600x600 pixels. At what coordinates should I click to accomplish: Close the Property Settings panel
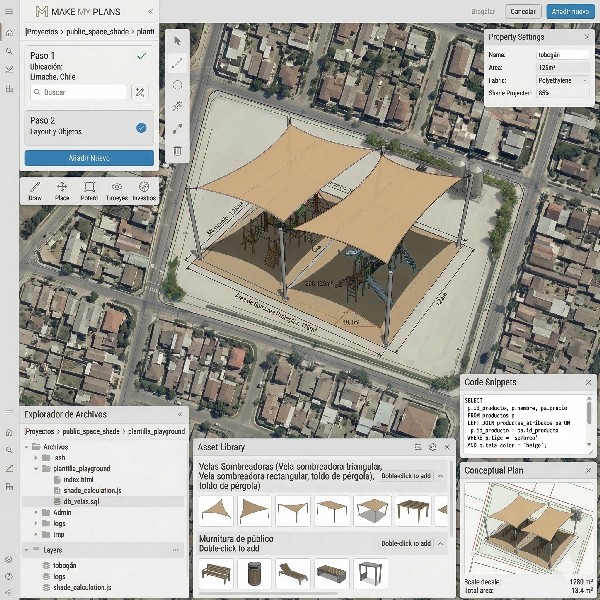pos(586,37)
